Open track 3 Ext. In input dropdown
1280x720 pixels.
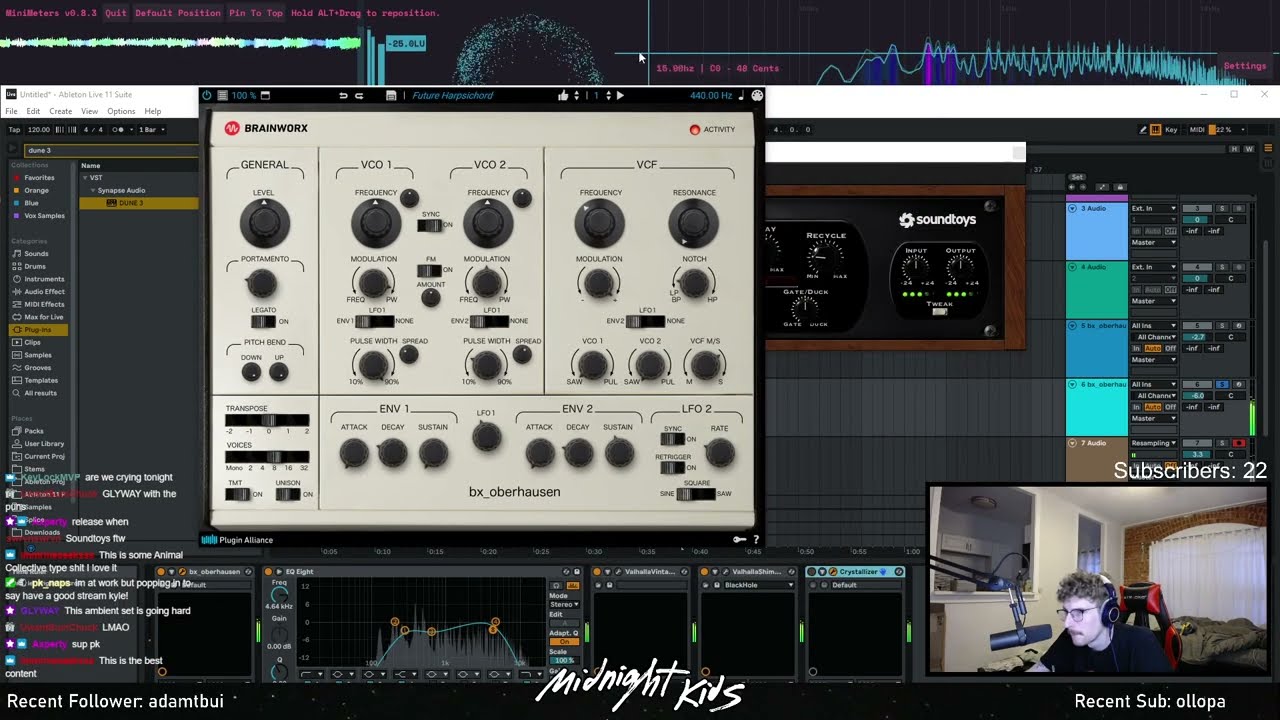pyautogui.click(x=1154, y=208)
